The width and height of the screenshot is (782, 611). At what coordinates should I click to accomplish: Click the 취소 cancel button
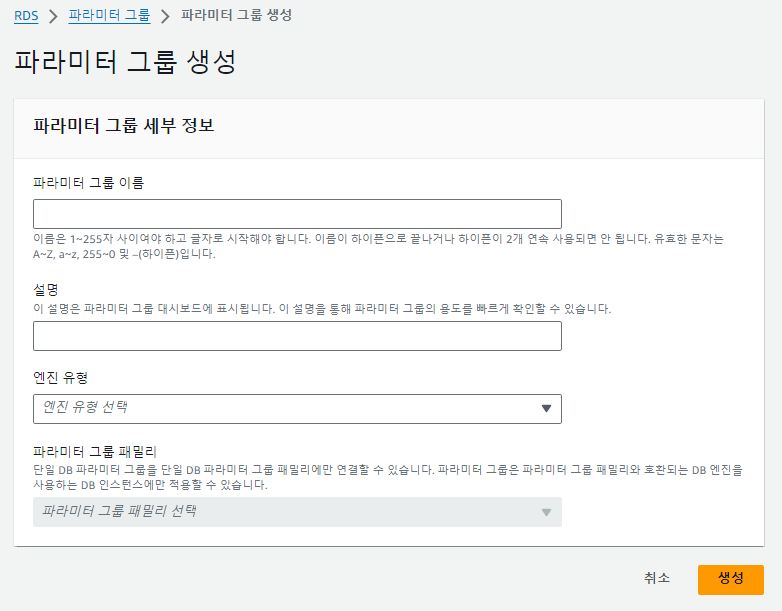(x=657, y=579)
